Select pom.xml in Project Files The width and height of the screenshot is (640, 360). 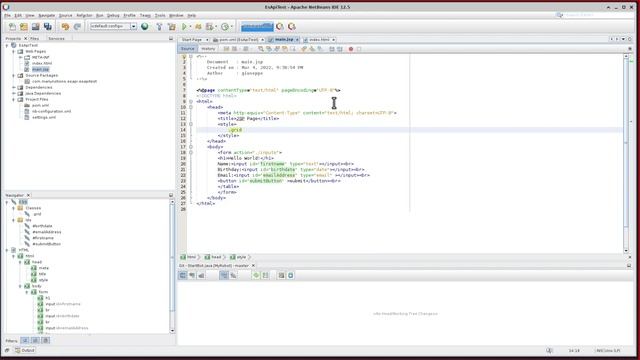(x=40, y=105)
